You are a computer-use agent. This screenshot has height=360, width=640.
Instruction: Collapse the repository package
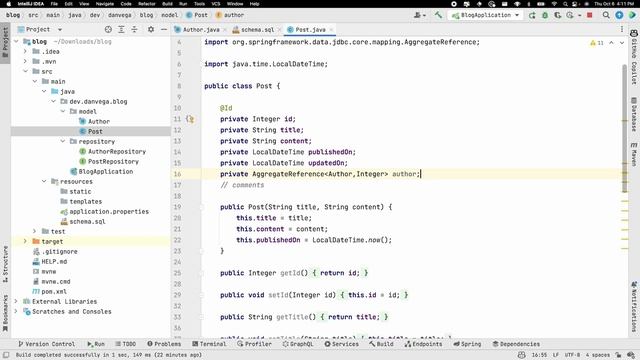pos(63,142)
